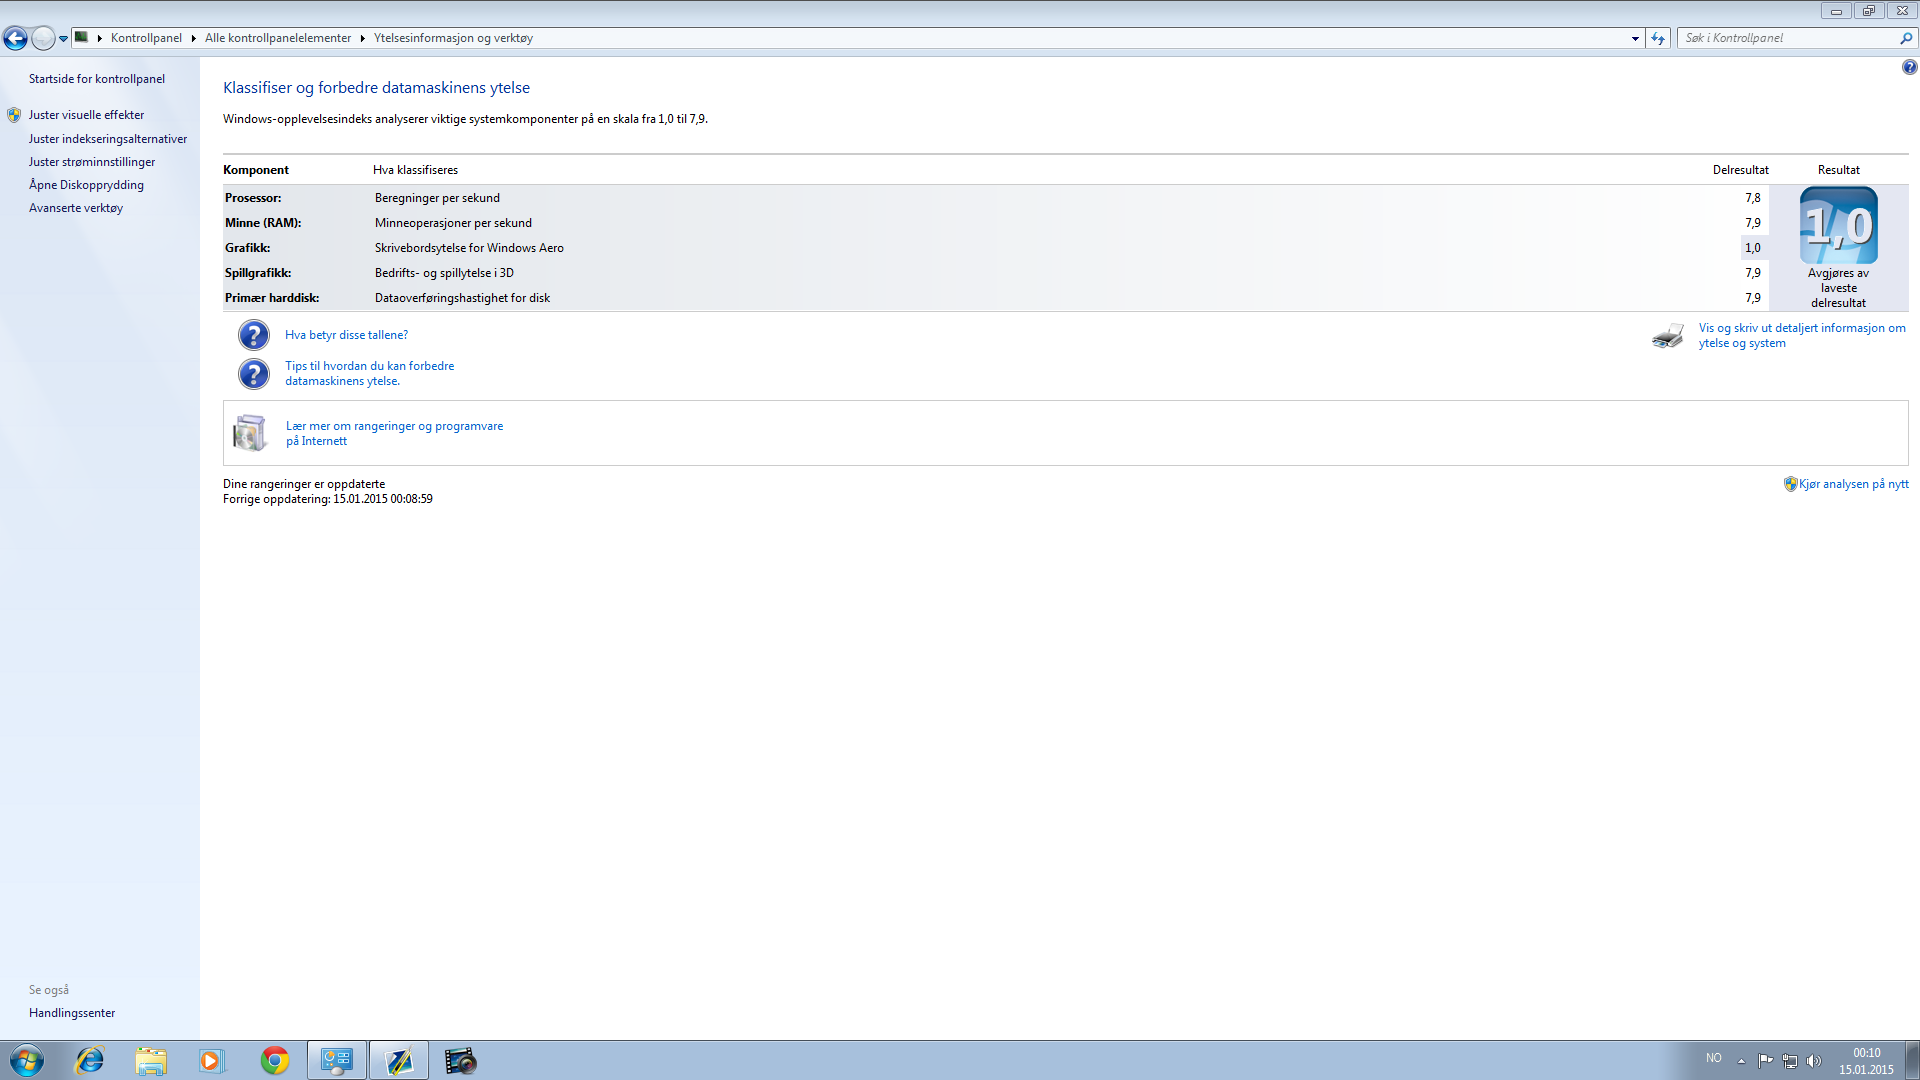The height and width of the screenshot is (1080, 1920).
Task: Expand the arrow after Kontrollpanel breadcrumb
Action: [193, 38]
